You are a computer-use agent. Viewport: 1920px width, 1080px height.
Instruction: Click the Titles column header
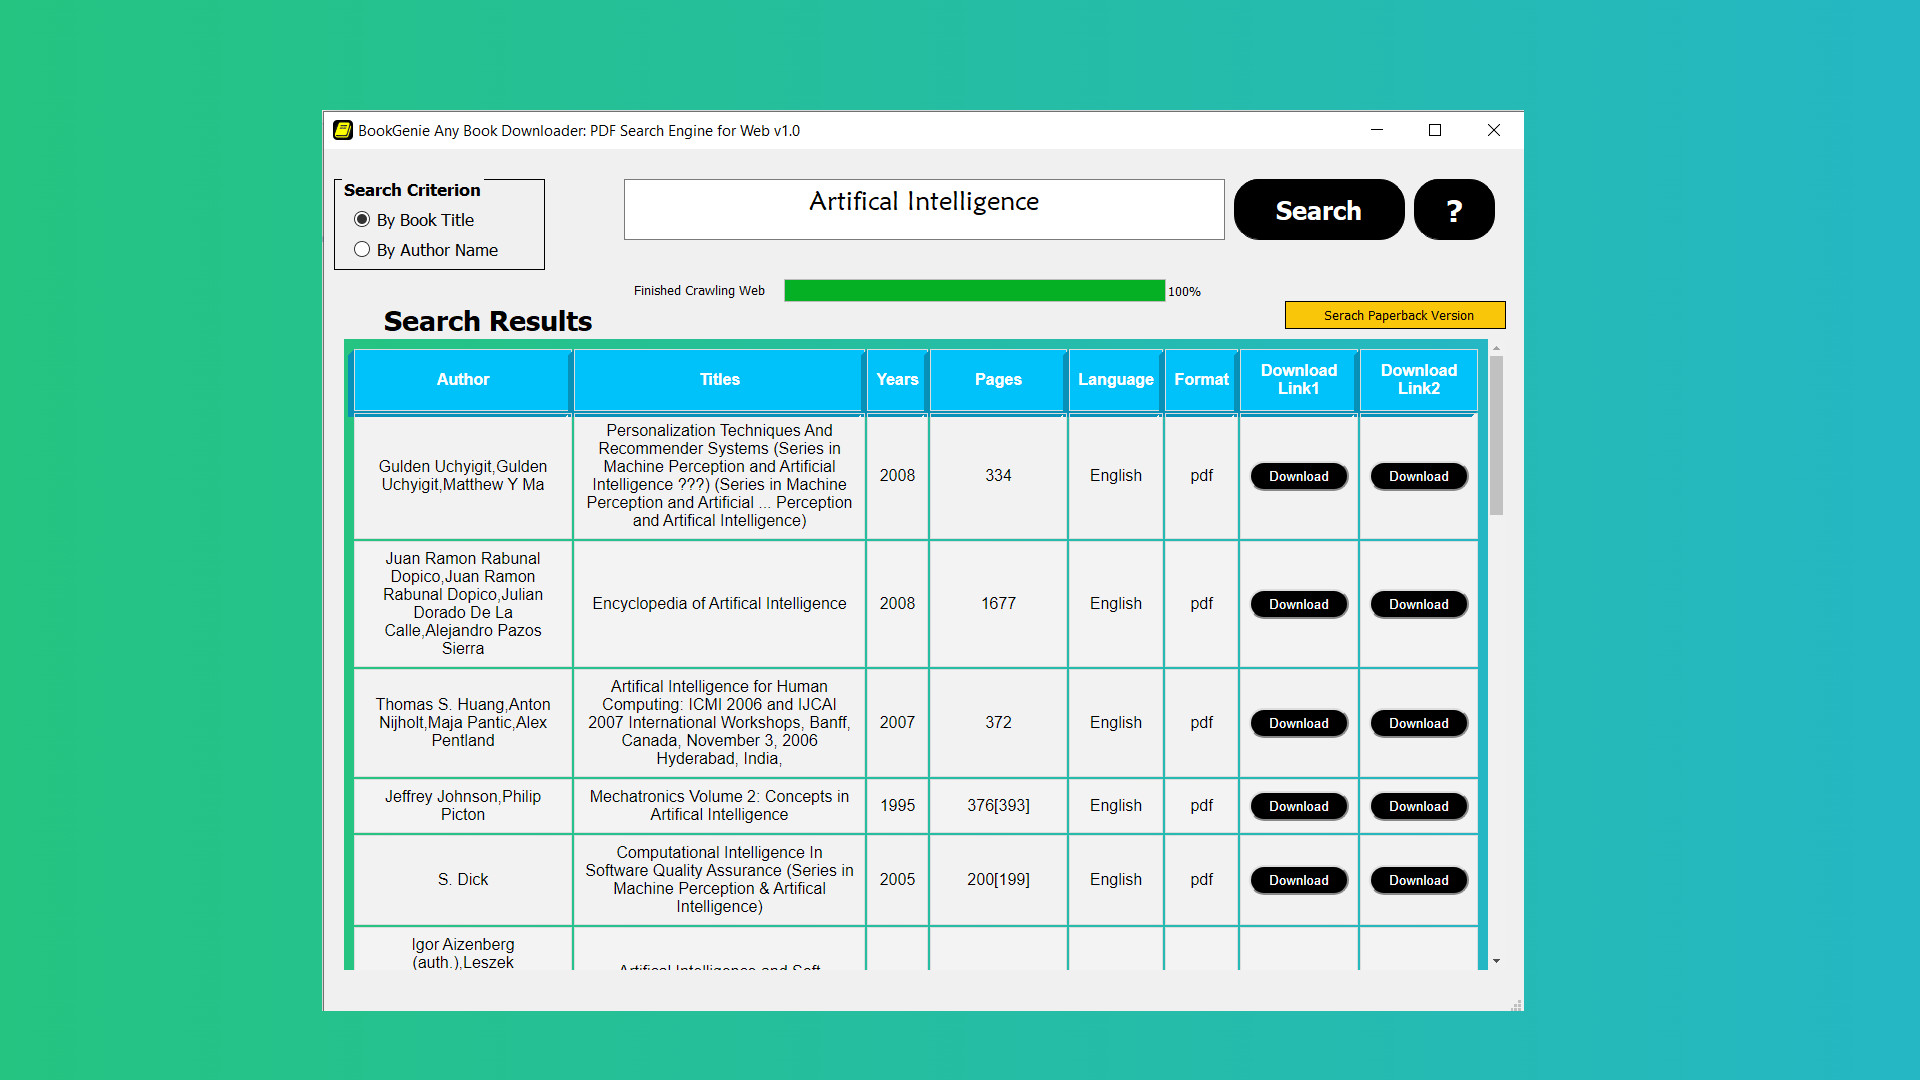pyautogui.click(x=720, y=380)
